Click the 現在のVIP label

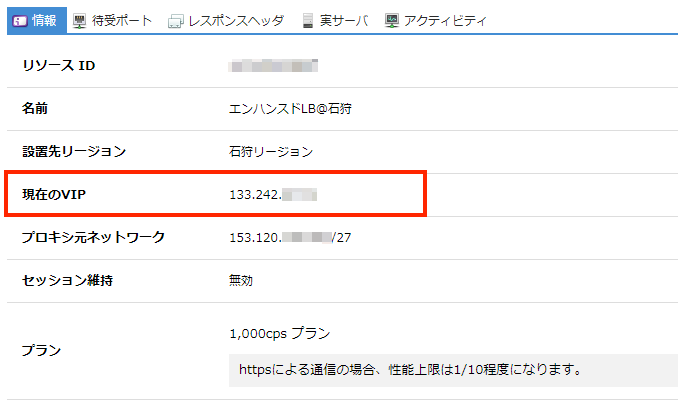coord(54,195)
